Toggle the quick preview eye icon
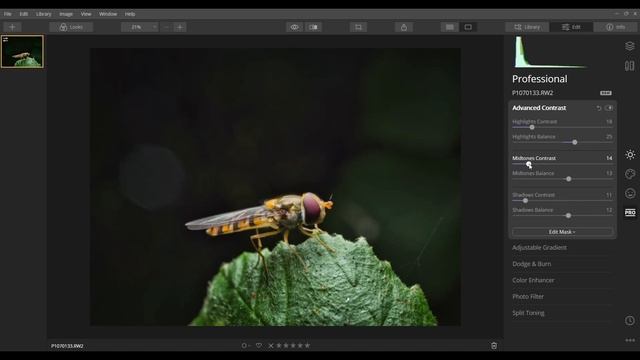Viewport: 640px width, 360px height. [295, 27]
